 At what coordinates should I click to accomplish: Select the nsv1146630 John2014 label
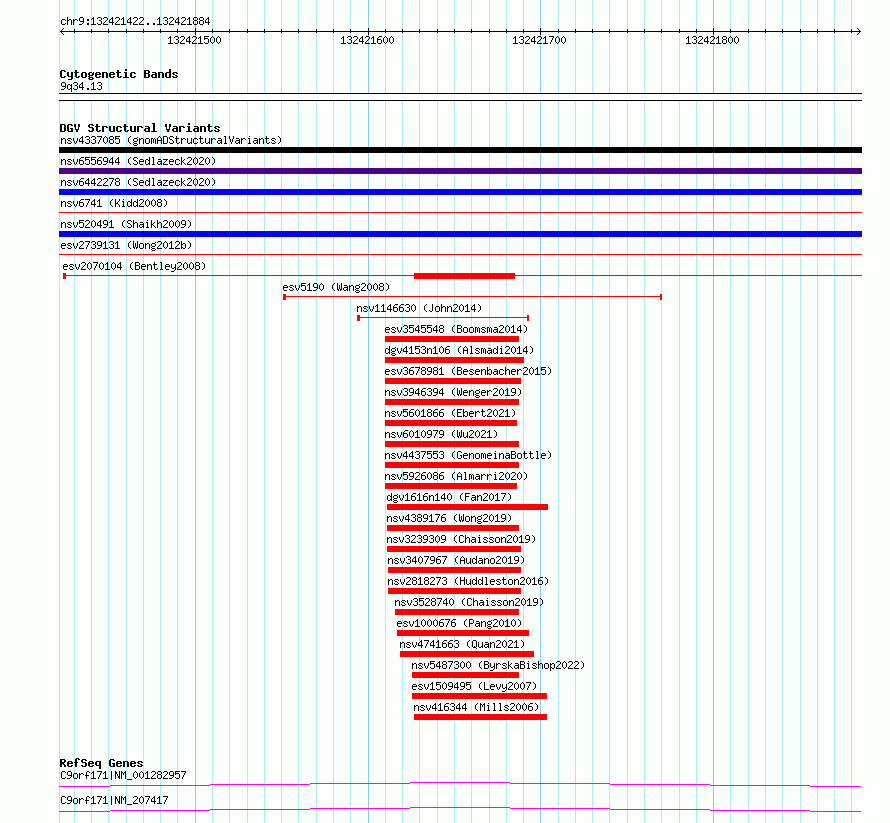[x=419, y=308]
